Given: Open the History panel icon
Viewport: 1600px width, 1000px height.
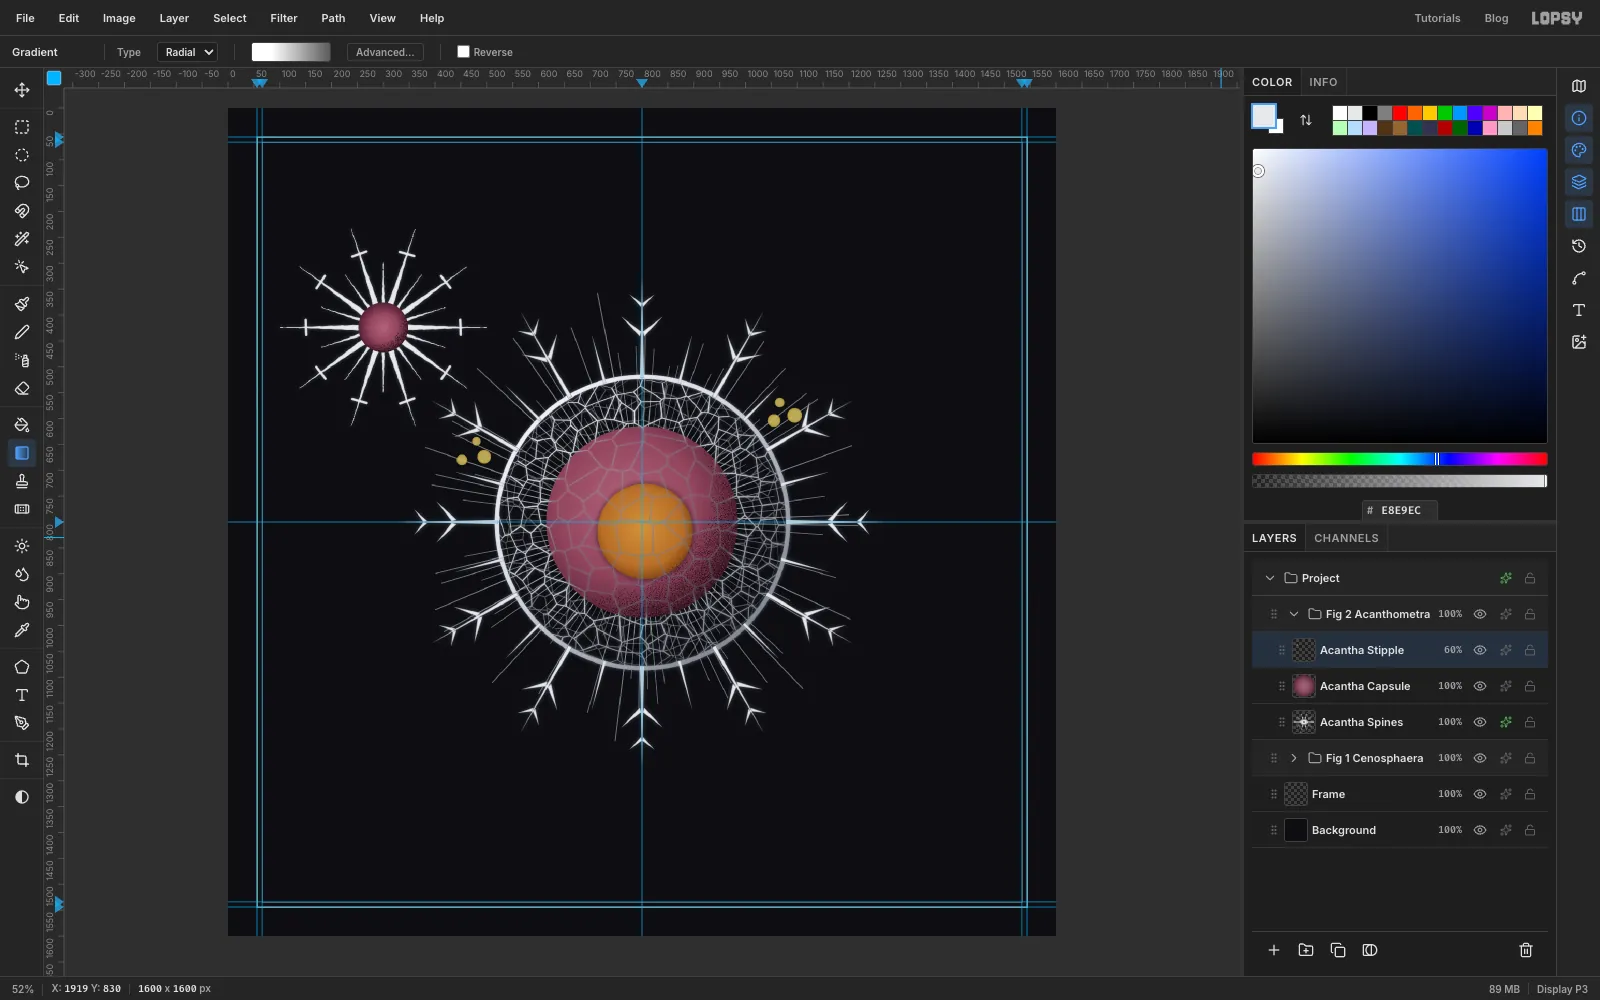Looking at the screenshot, I should (1579, 246).
